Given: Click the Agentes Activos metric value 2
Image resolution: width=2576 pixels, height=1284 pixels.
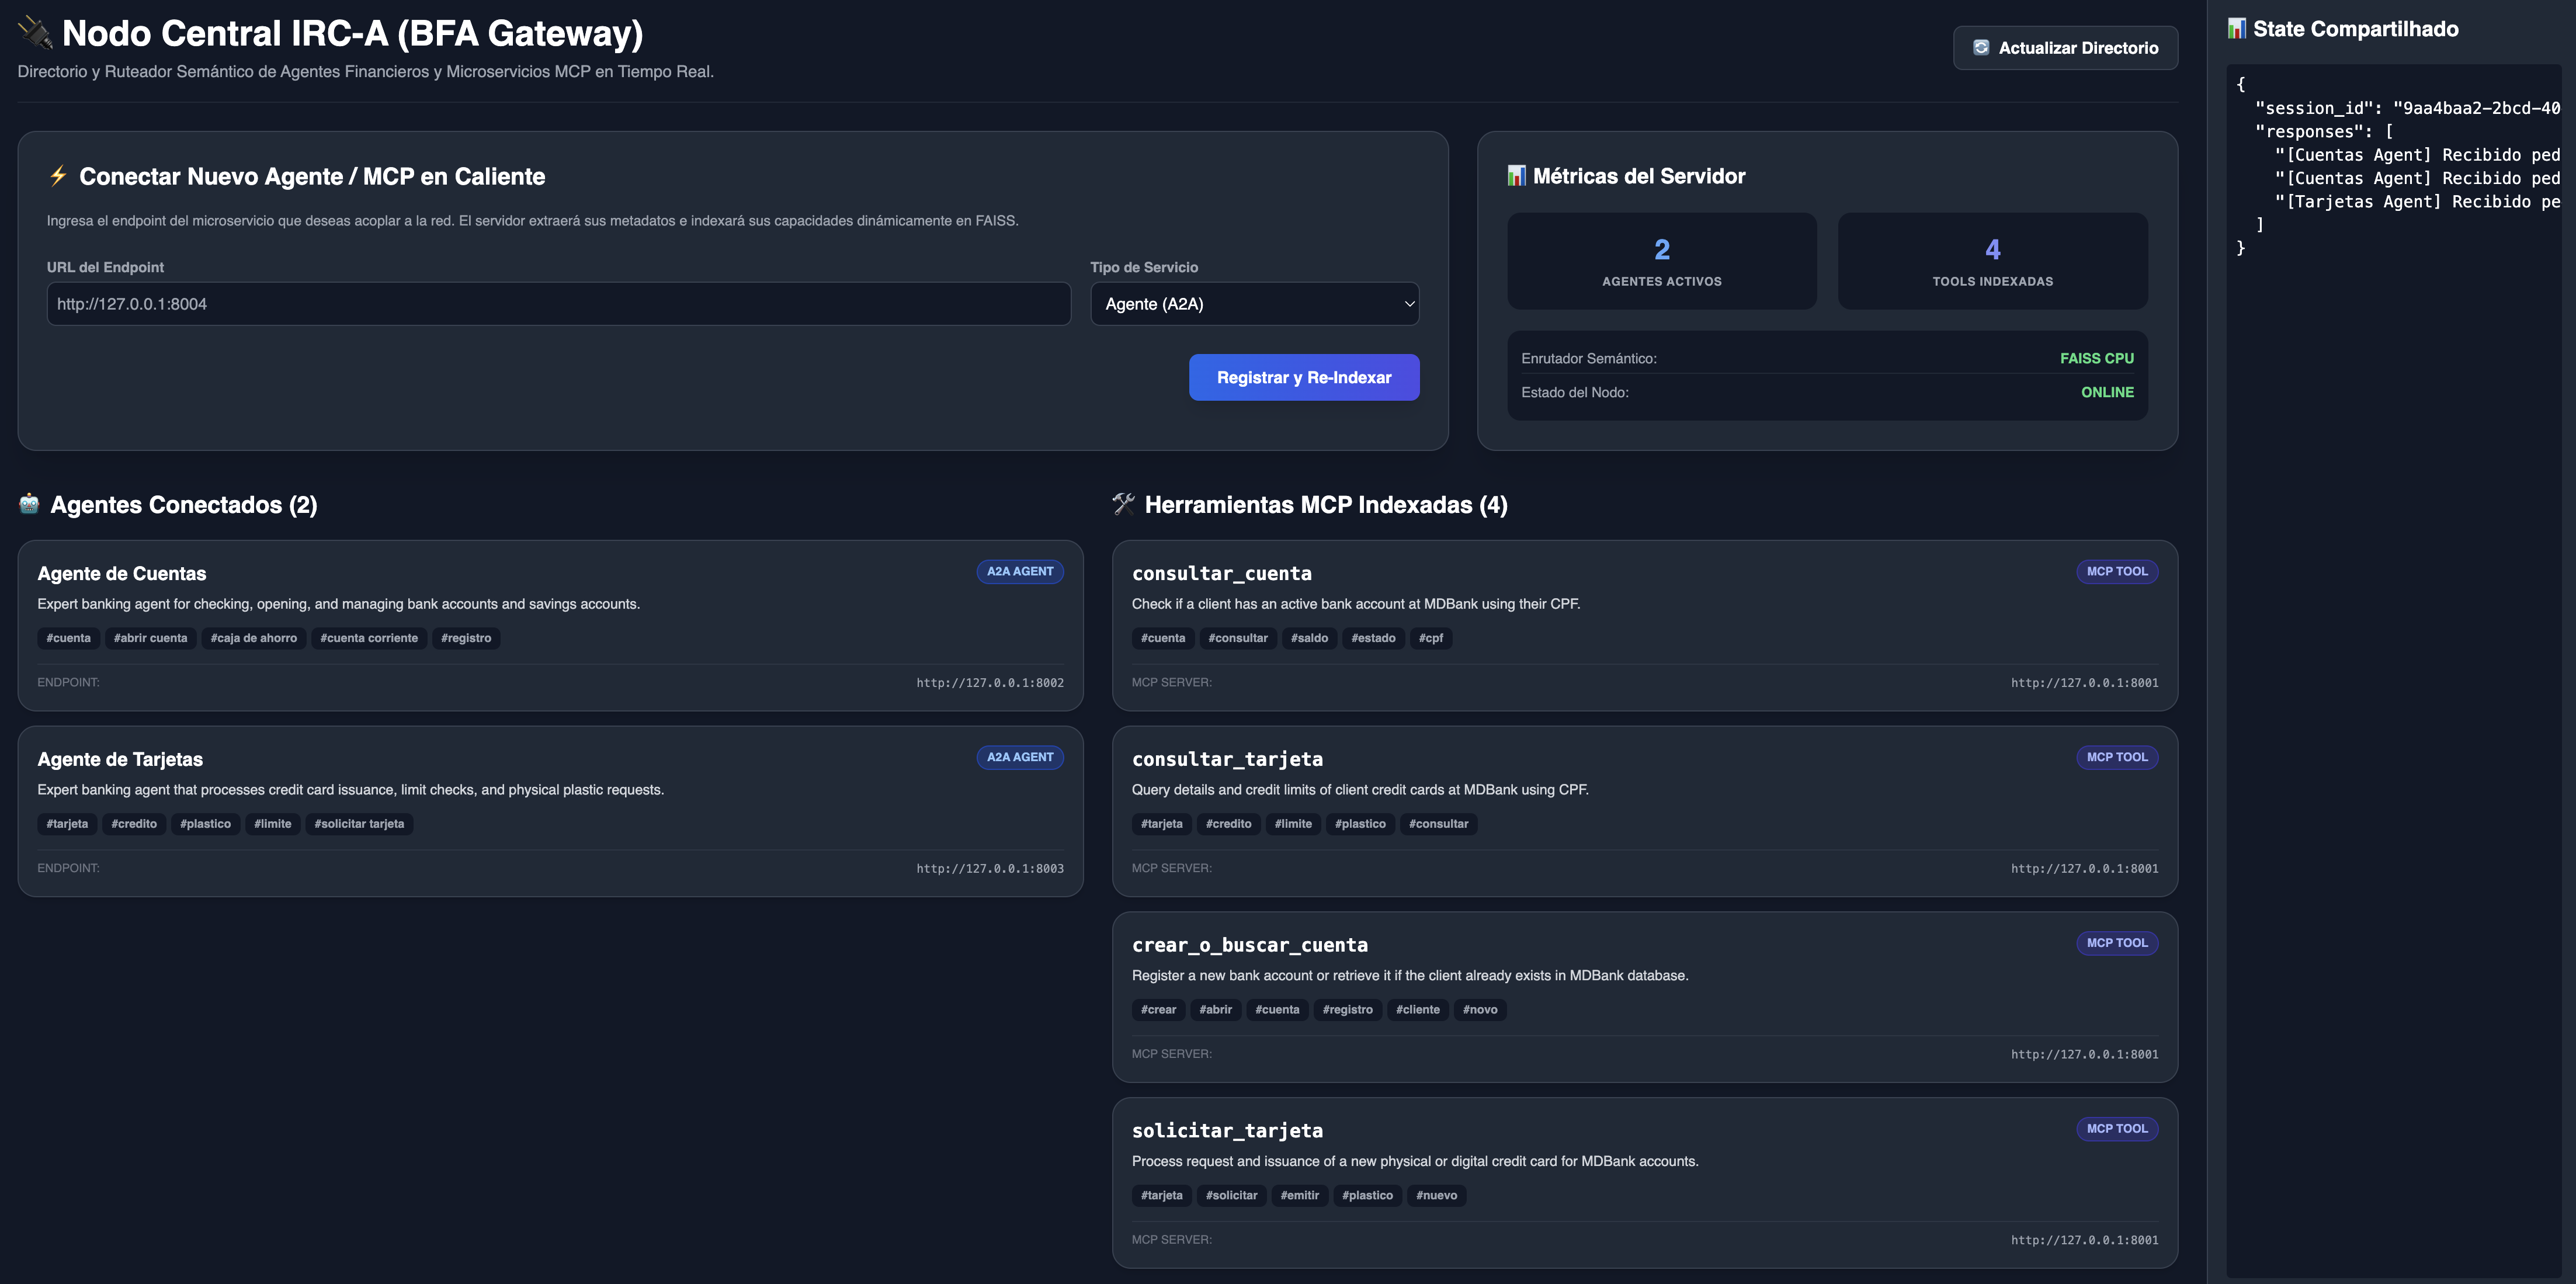Looking at the screenshot, I should coord(1662,249).
